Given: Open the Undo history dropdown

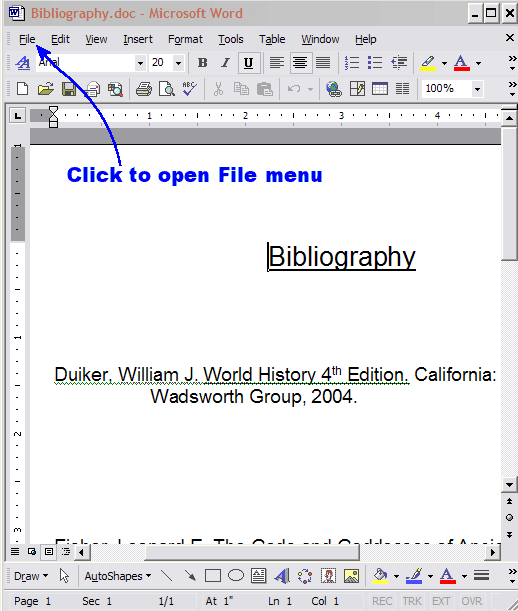Looking at the screenshot, I should (x=310, y=89).
